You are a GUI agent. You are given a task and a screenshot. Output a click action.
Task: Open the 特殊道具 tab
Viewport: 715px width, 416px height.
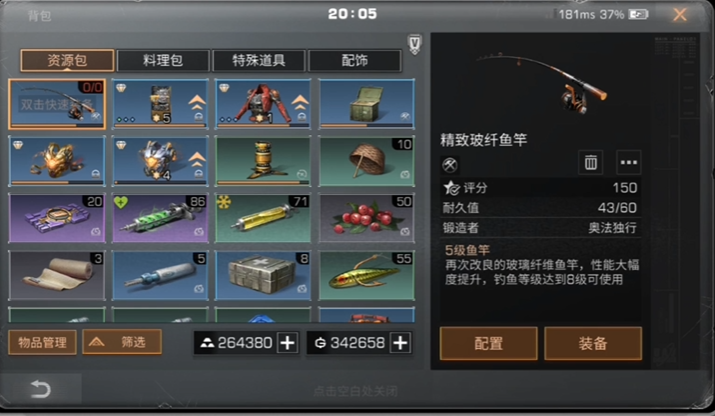(259, 60)
